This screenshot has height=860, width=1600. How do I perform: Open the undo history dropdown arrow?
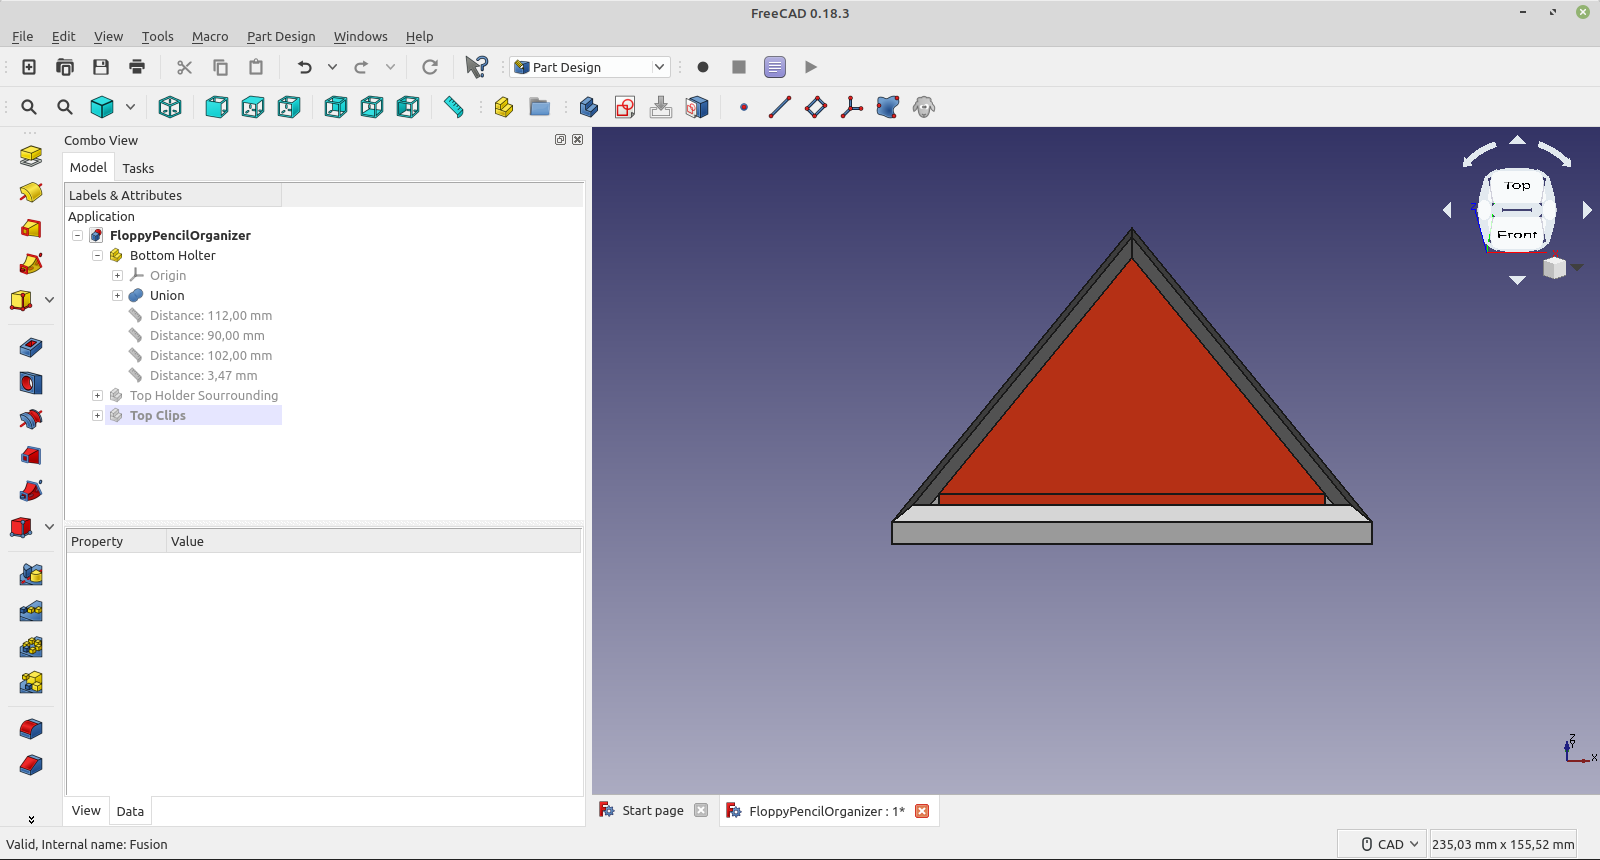click(332, 67)
